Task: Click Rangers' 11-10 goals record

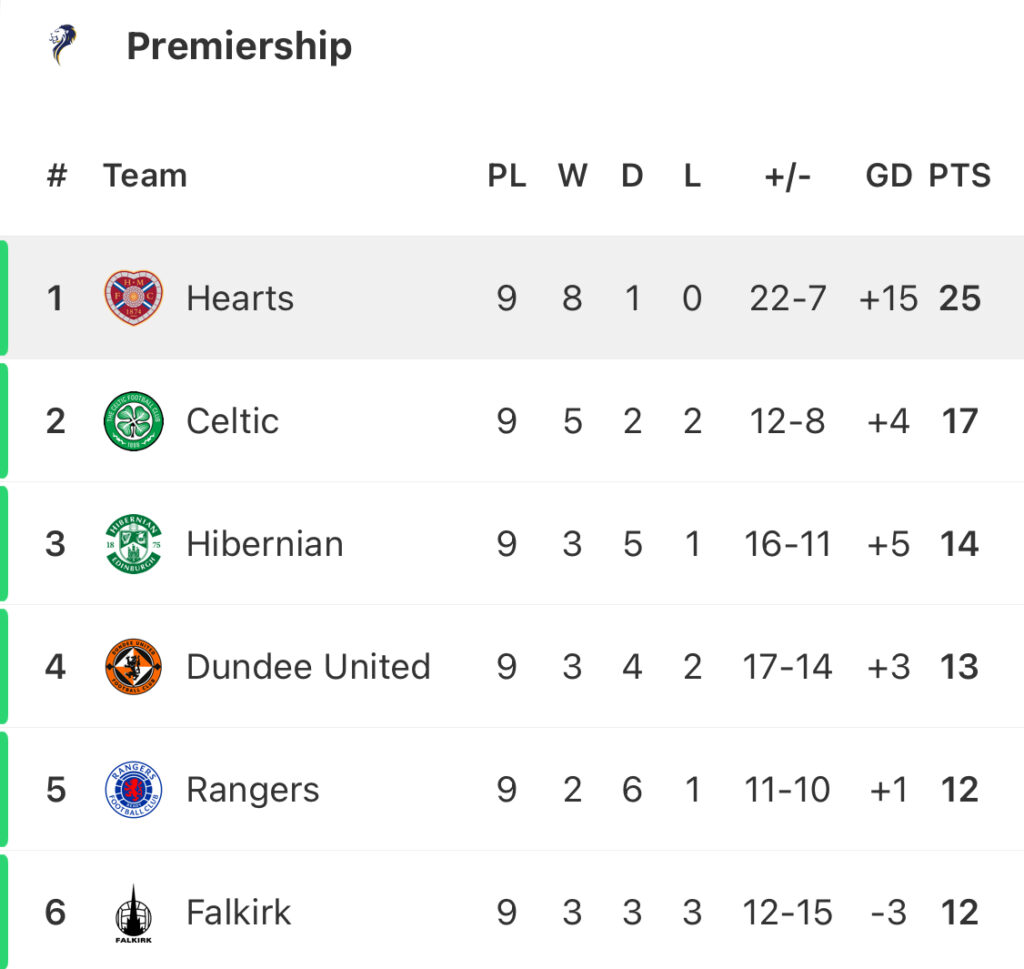Action: point(787,790)
